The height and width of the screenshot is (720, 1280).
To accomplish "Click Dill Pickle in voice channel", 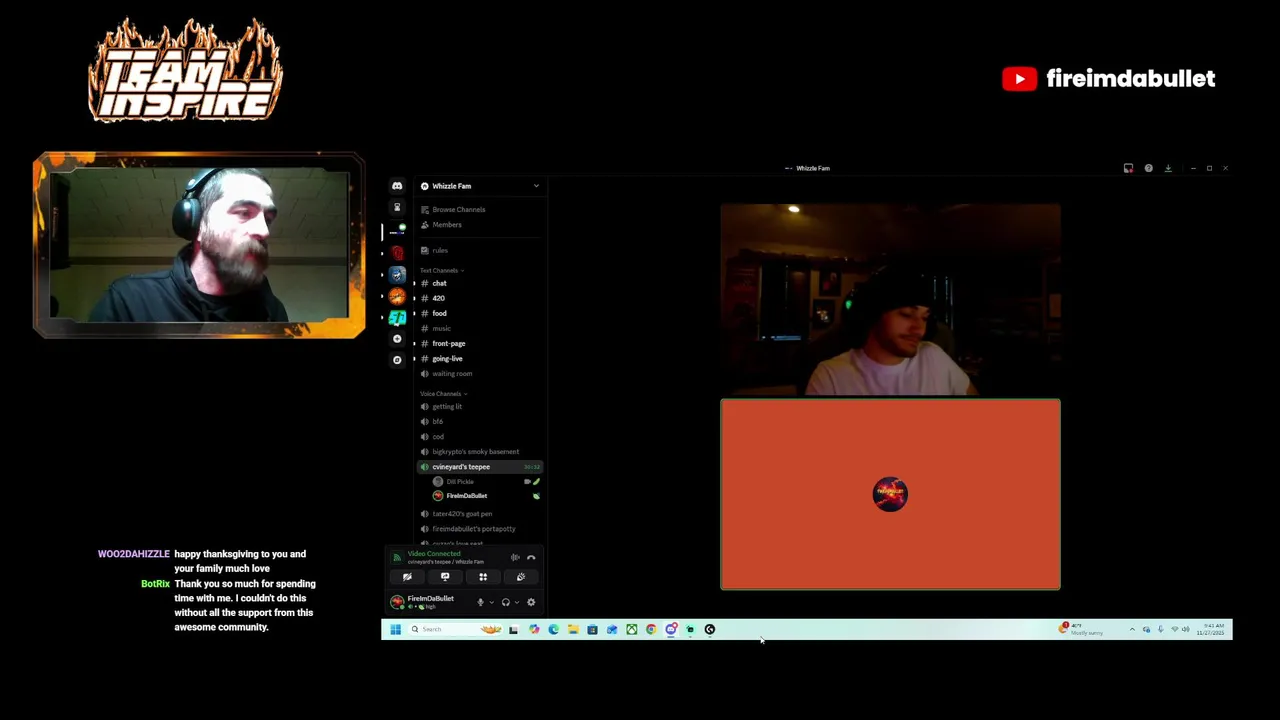I will [486, 481].
